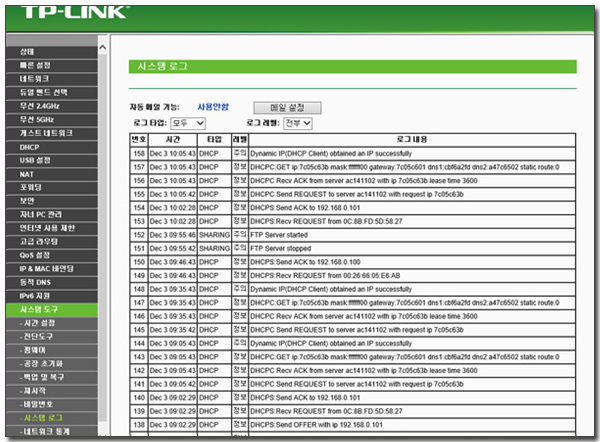Open the 시간 설정 submenu

[52, 323]
